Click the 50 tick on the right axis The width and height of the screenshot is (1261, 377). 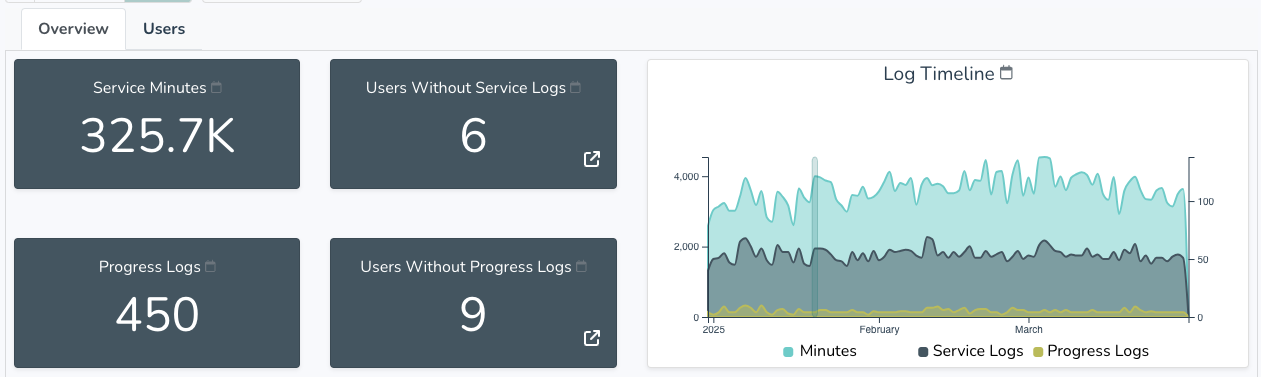click(x=1204, y=260)
